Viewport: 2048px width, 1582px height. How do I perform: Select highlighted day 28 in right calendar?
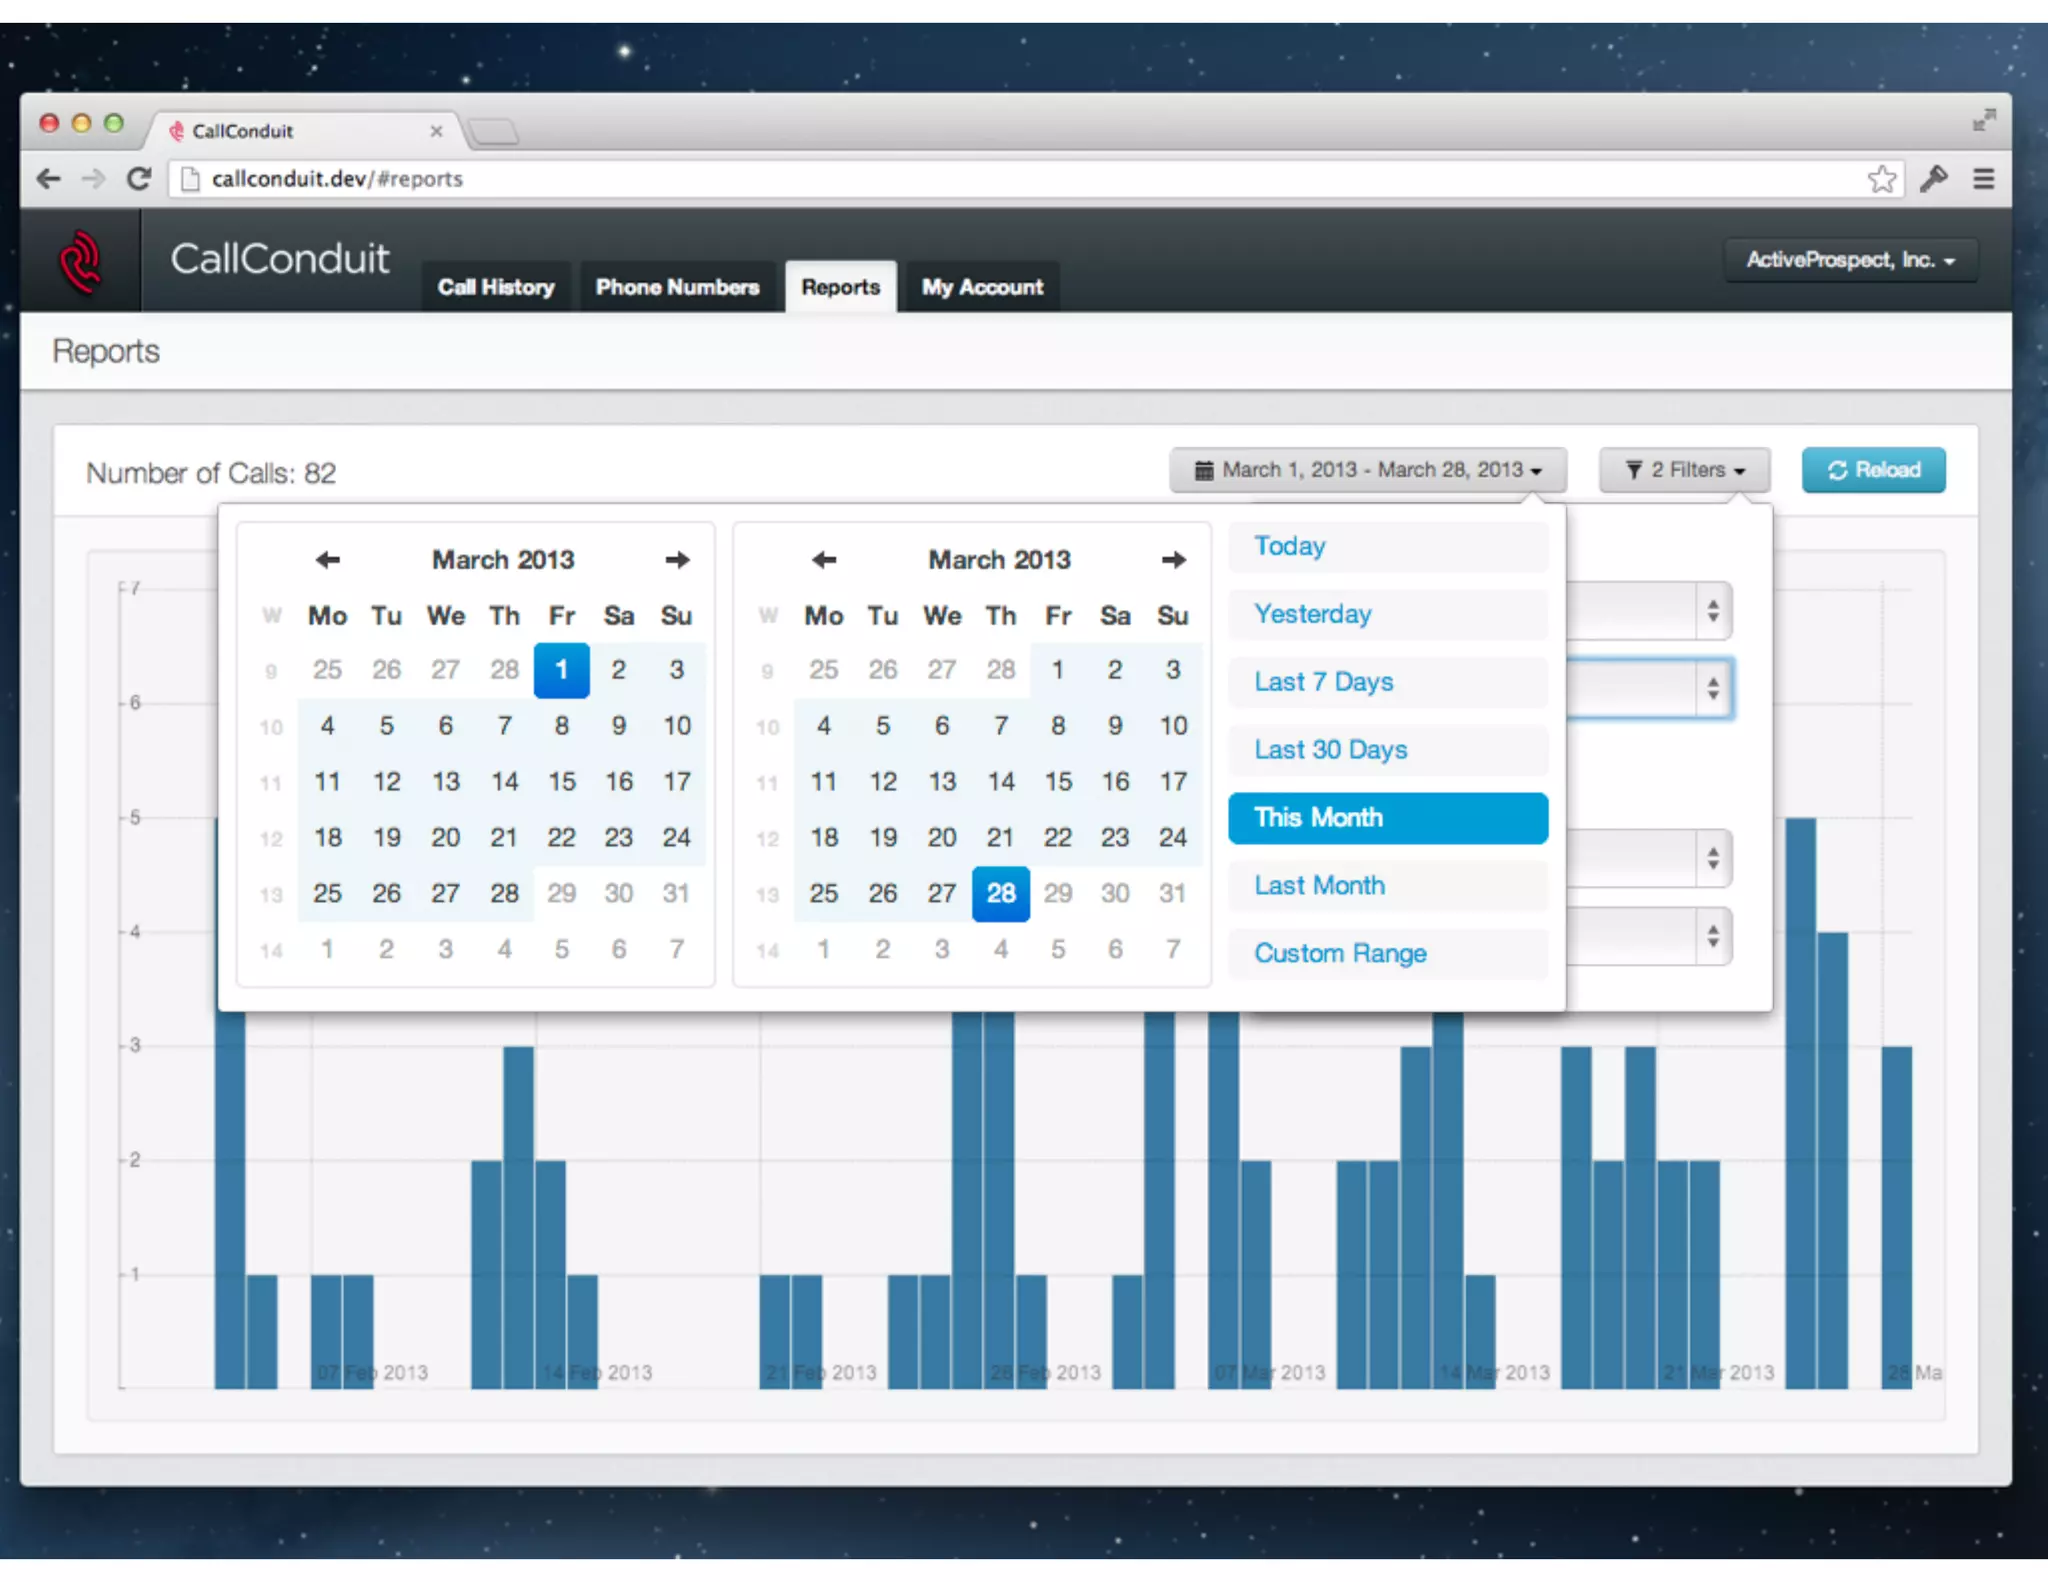pyautogui.click(x=1000, y=893)
